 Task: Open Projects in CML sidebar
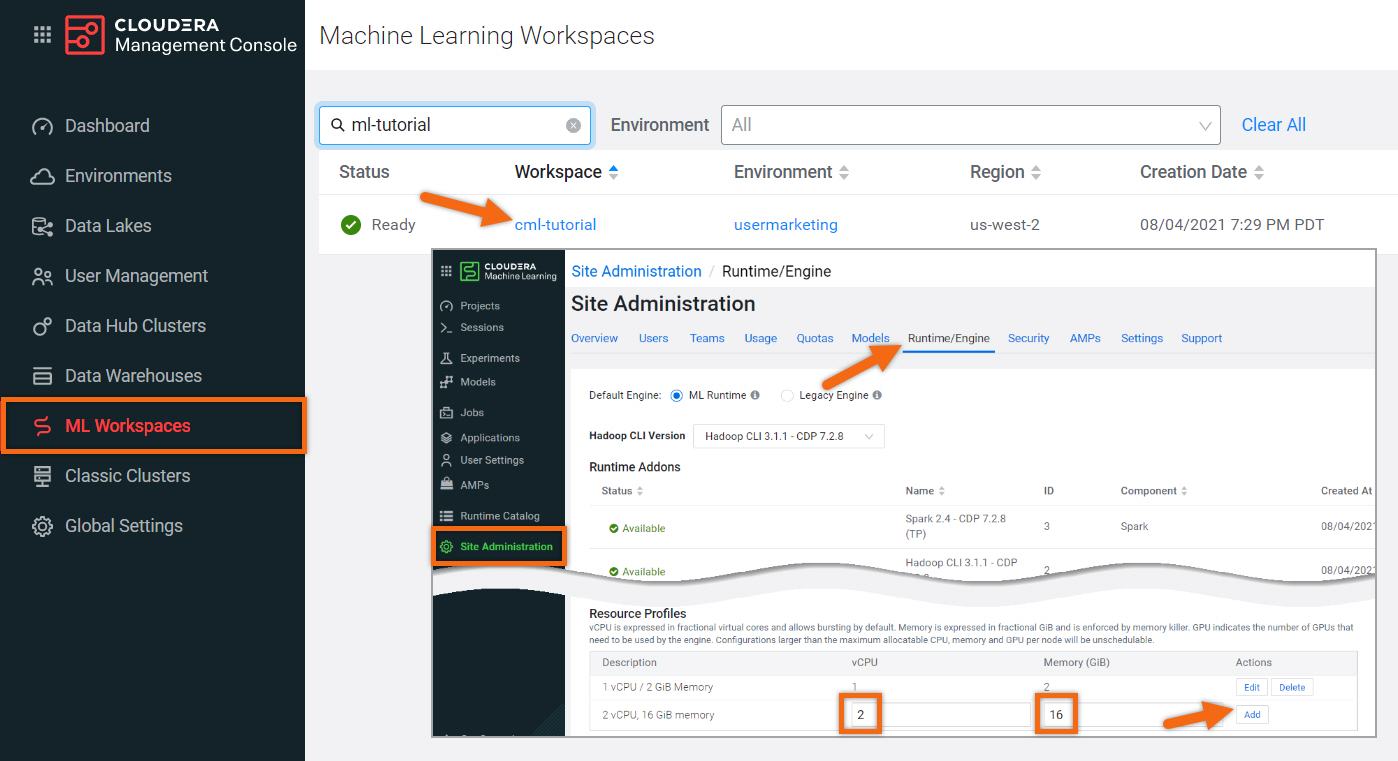pyautogui.click(x=479, y=306)
